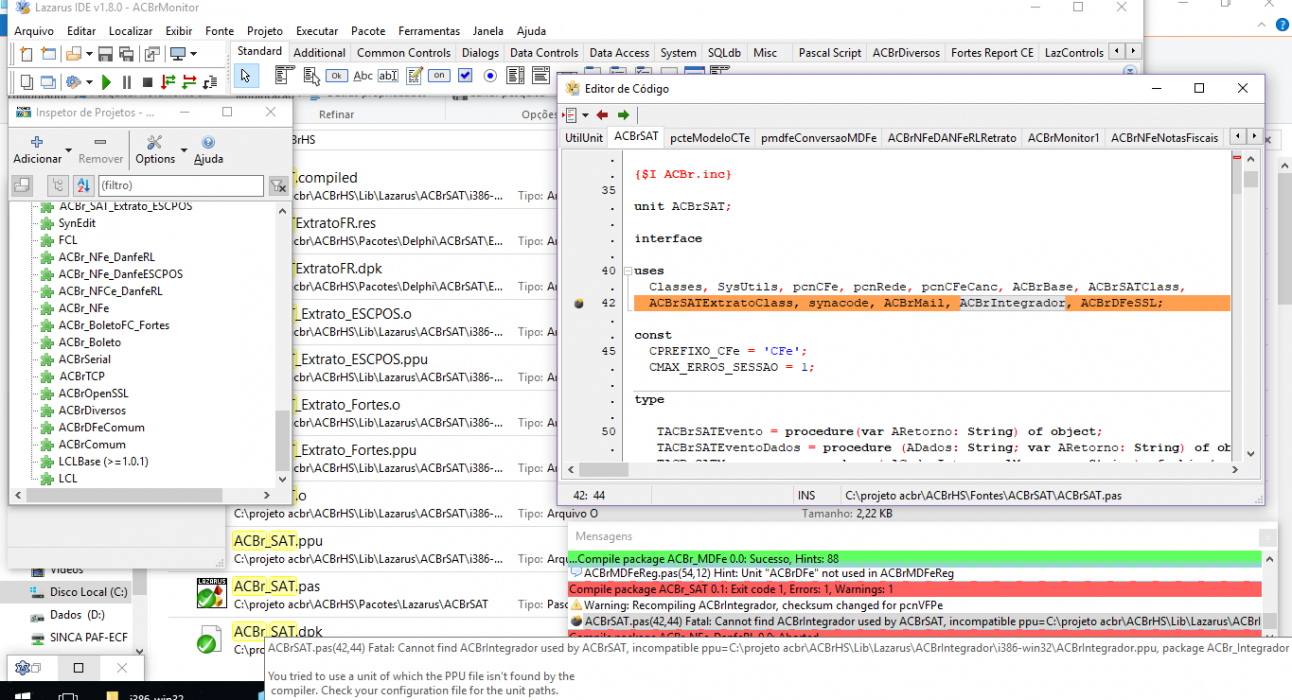Click the View Forms icon
This screenshot has width=1292, height=700.
pos(48,82)
